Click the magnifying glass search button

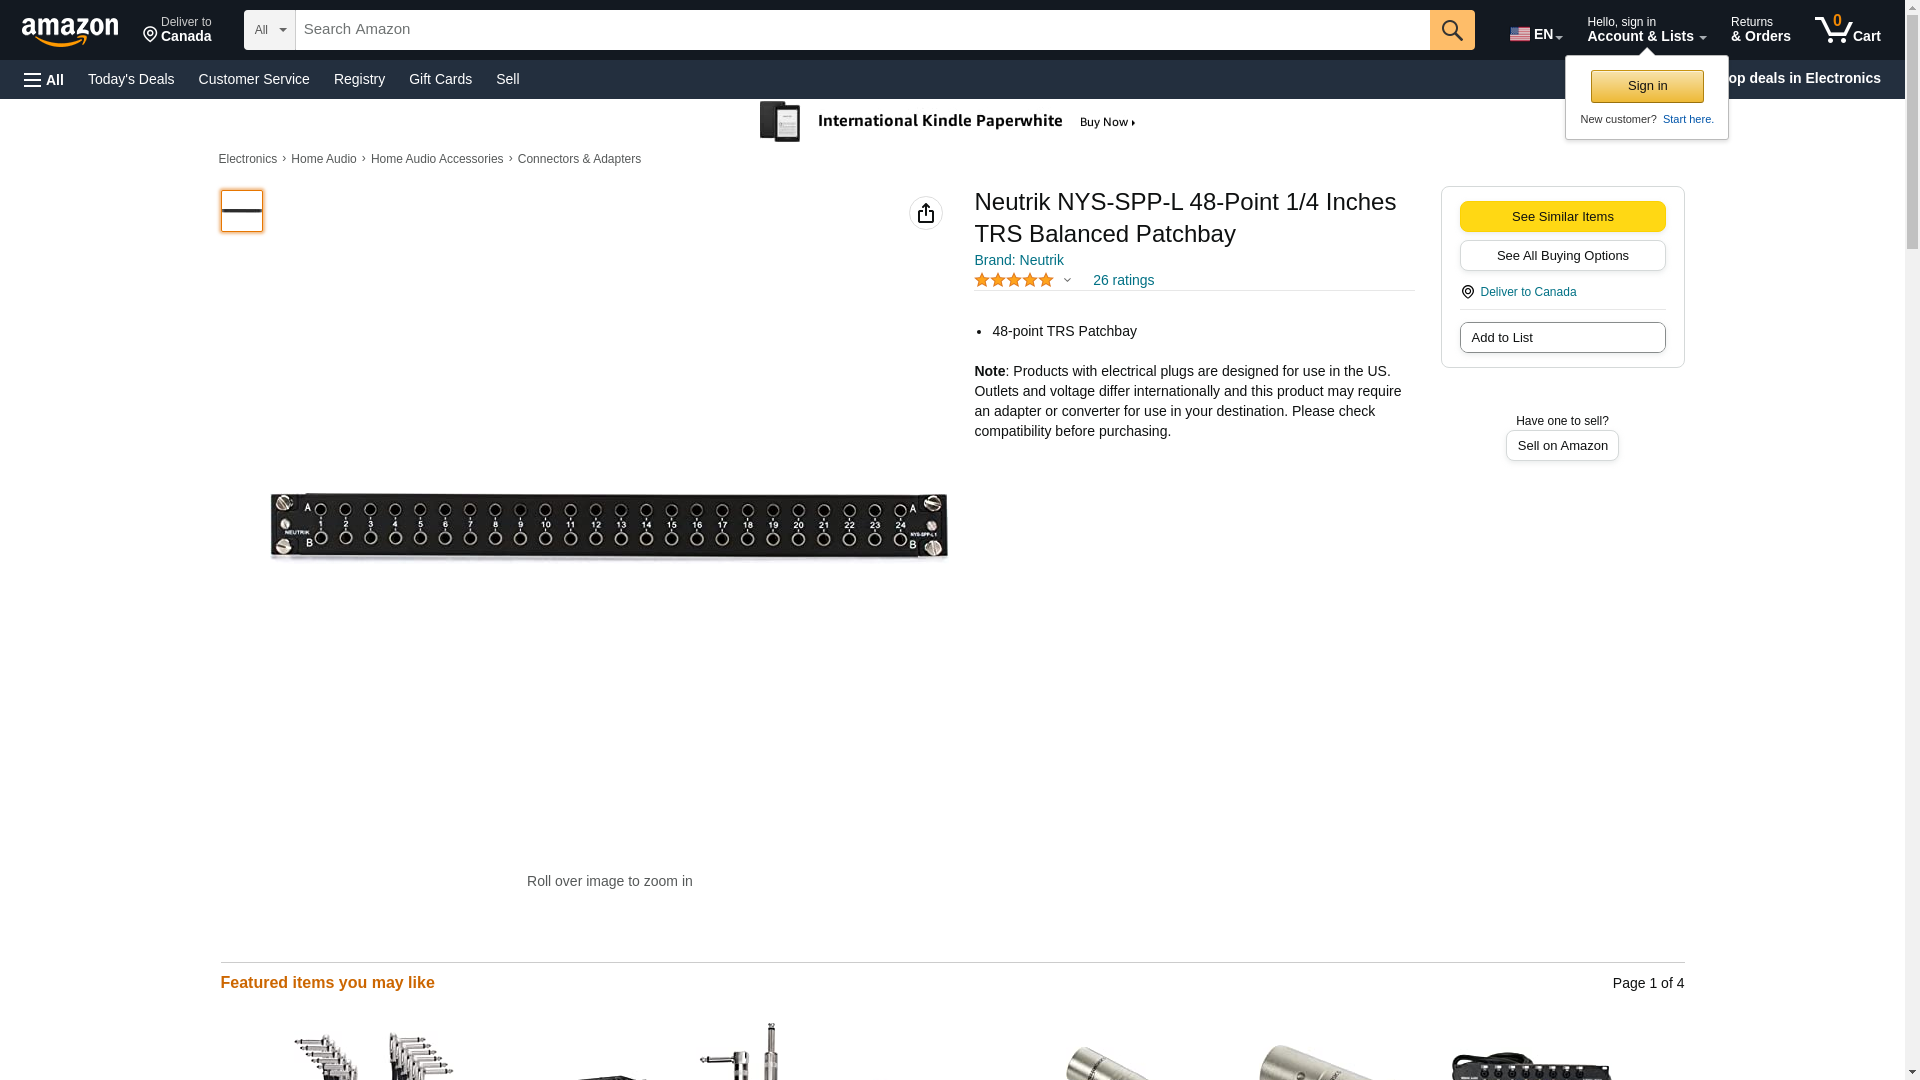click(x=1452, y=30)
